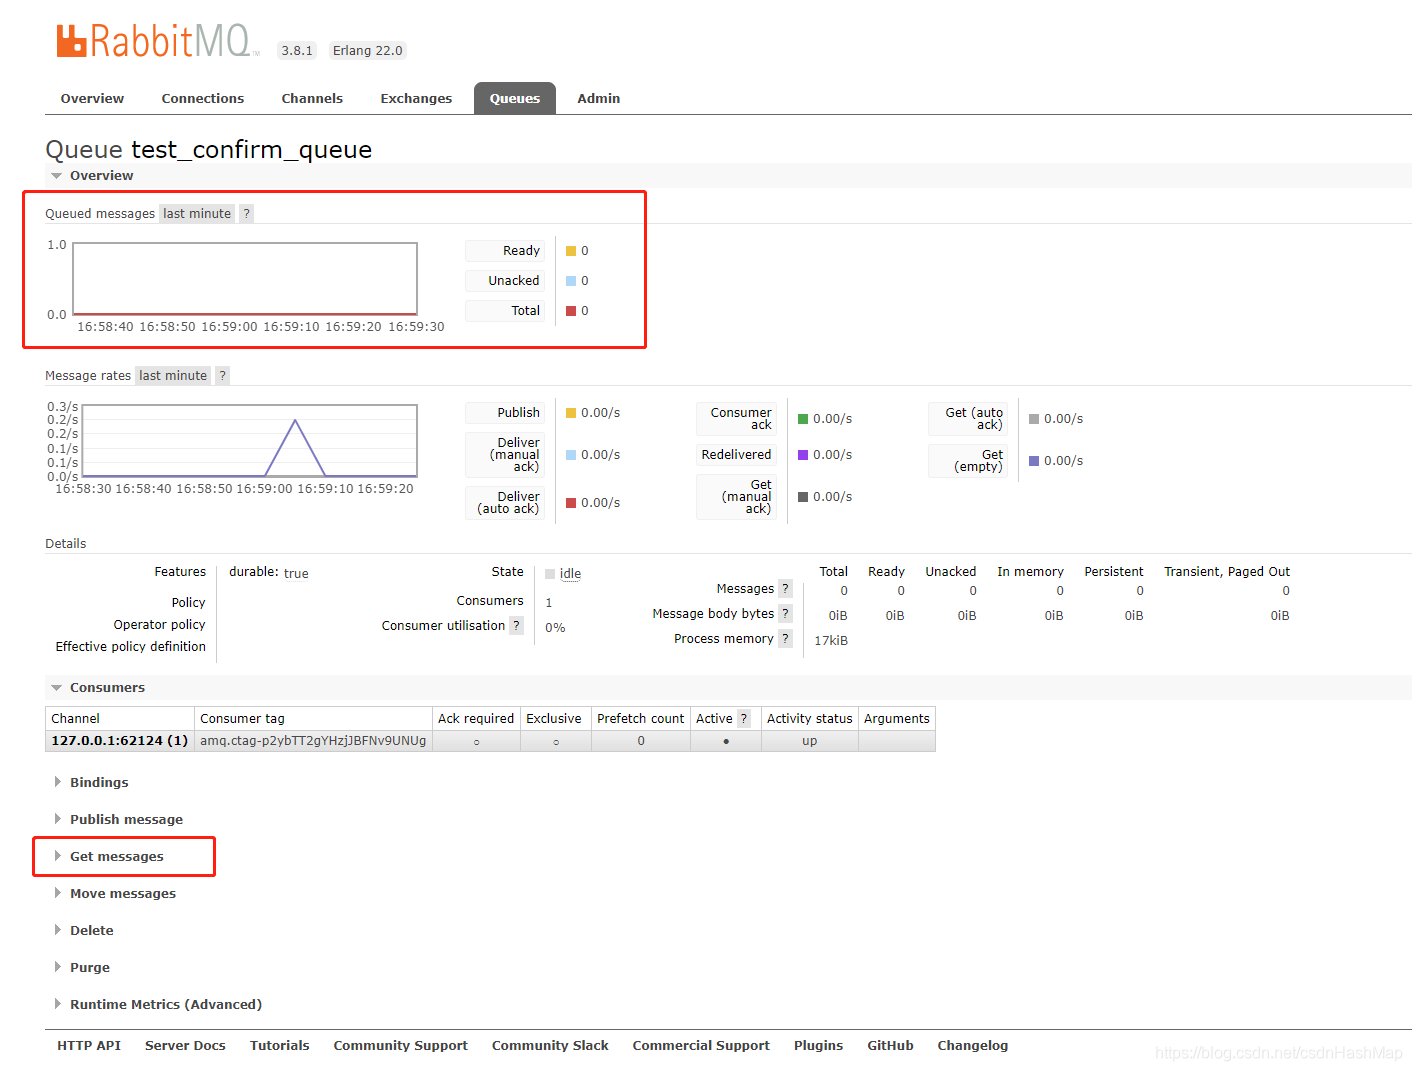Image resolution: width=1412 pixels, height=1071 pixels.
Task: Click red Total color swatch
Action: (571, 311)
